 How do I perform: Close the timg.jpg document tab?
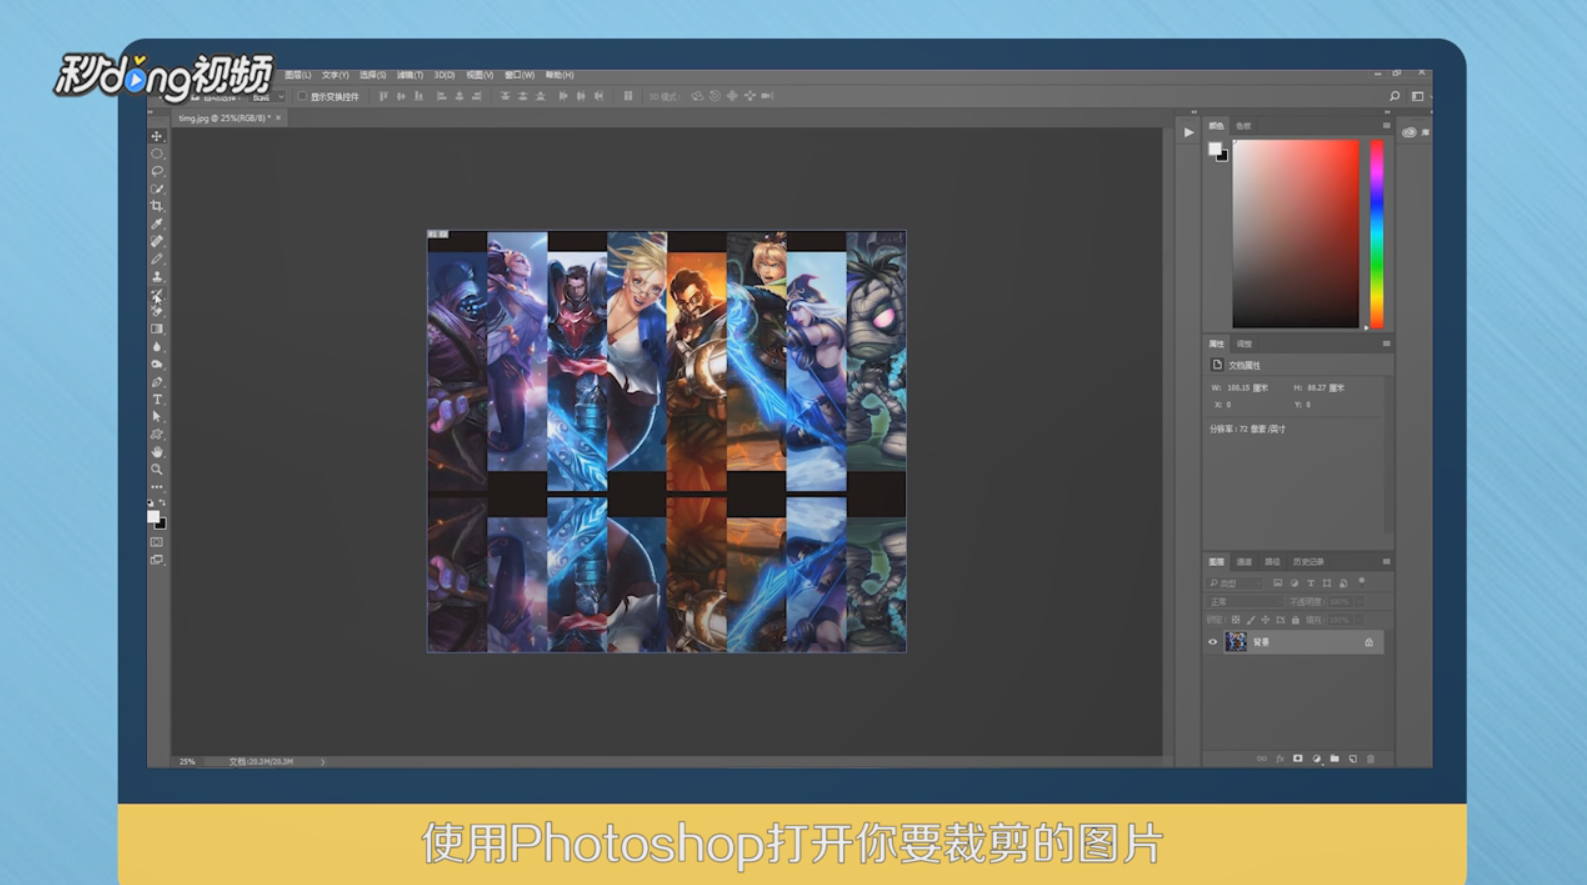tap(278, 118)
